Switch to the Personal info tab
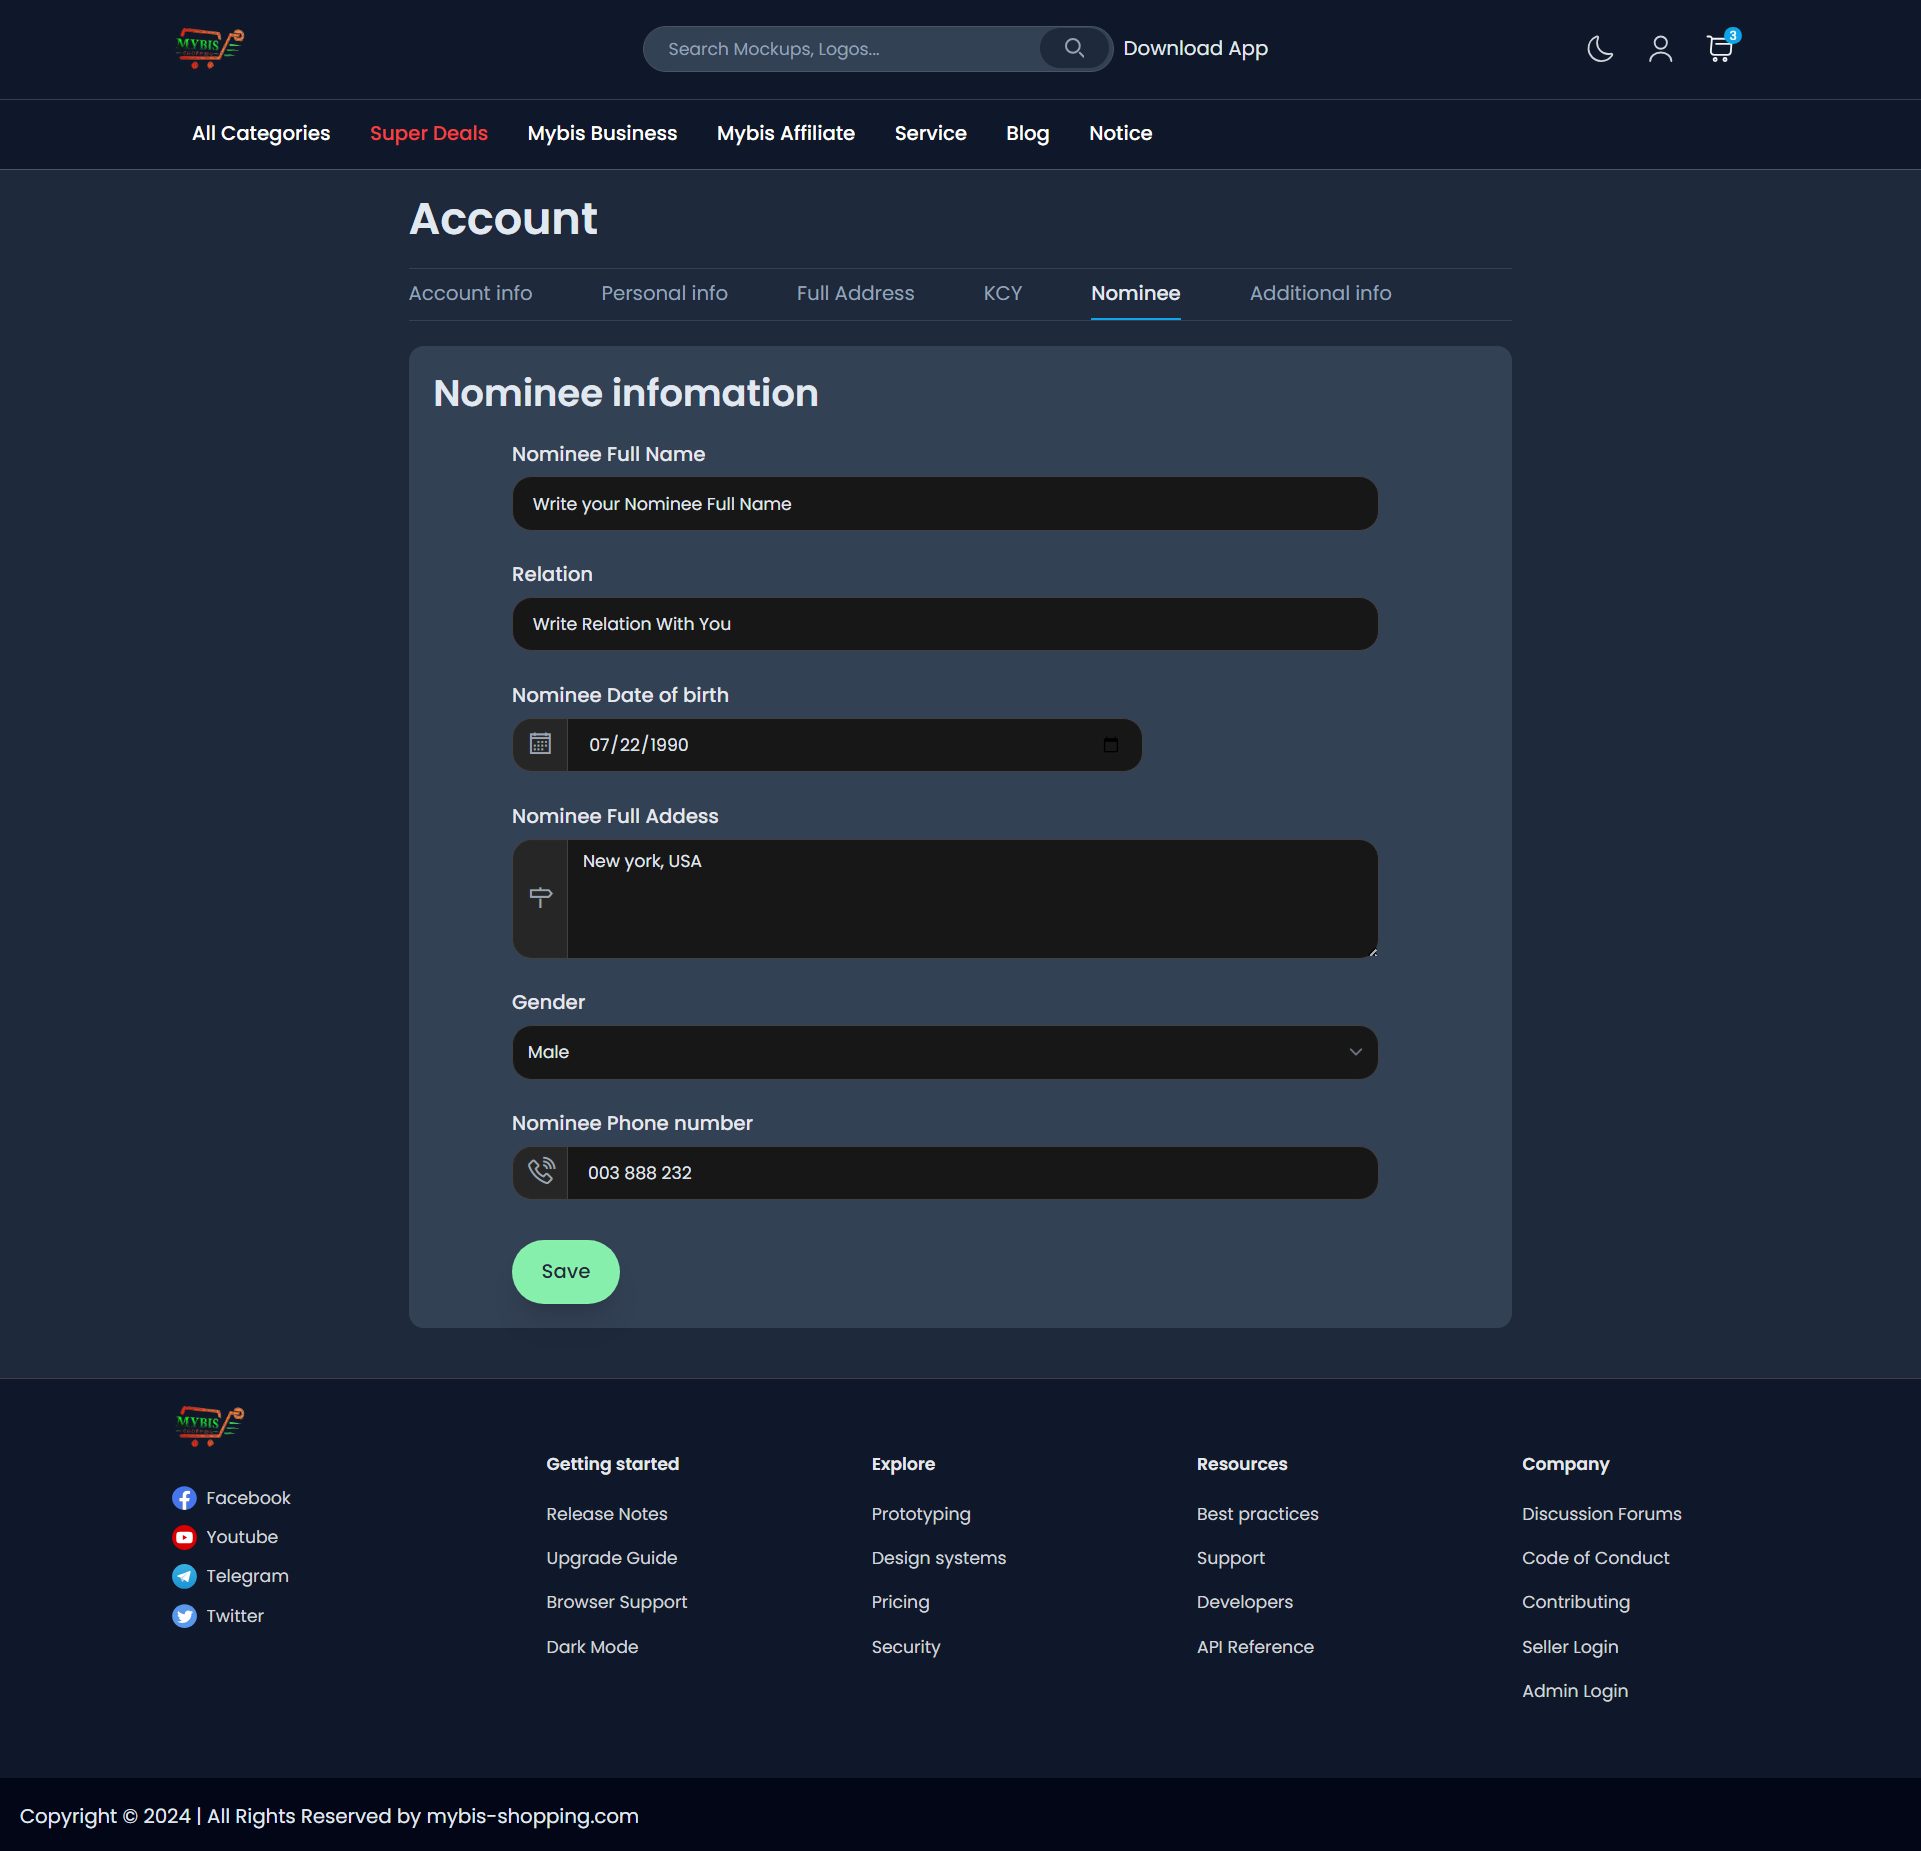The height and width of the screenshot is (1851, 1921). pyautogui.click(x=664, y=293)
